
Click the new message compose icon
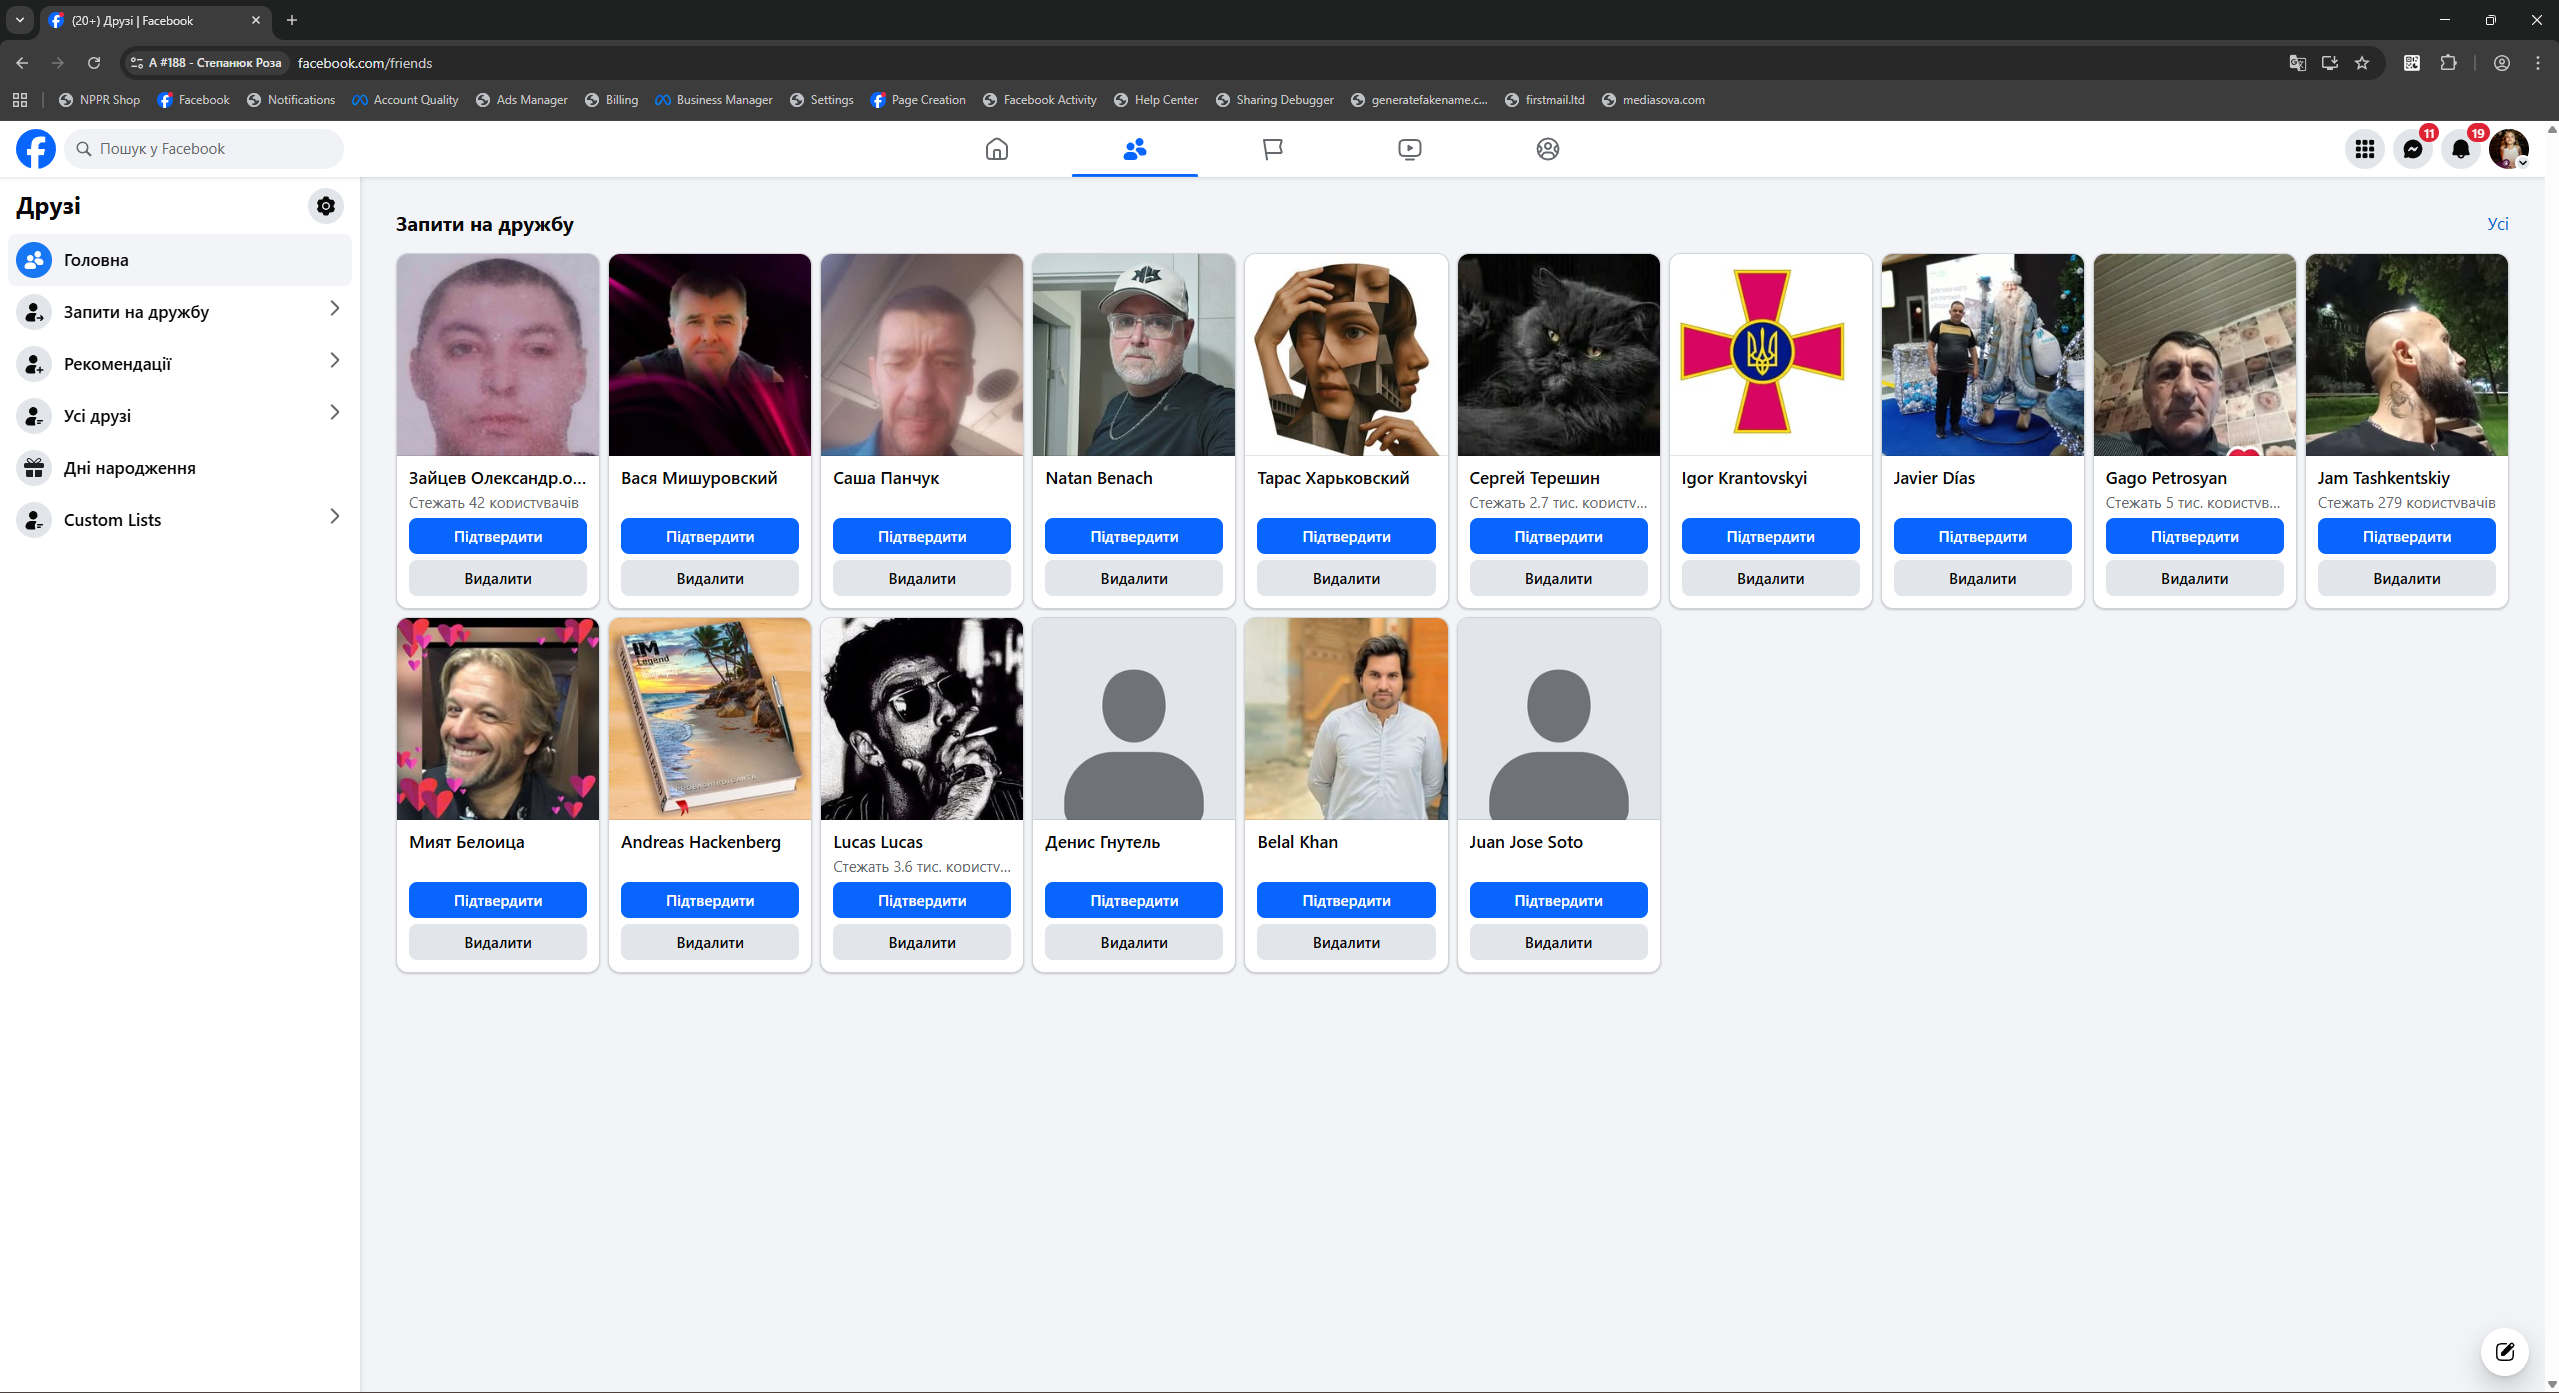2504,1351
